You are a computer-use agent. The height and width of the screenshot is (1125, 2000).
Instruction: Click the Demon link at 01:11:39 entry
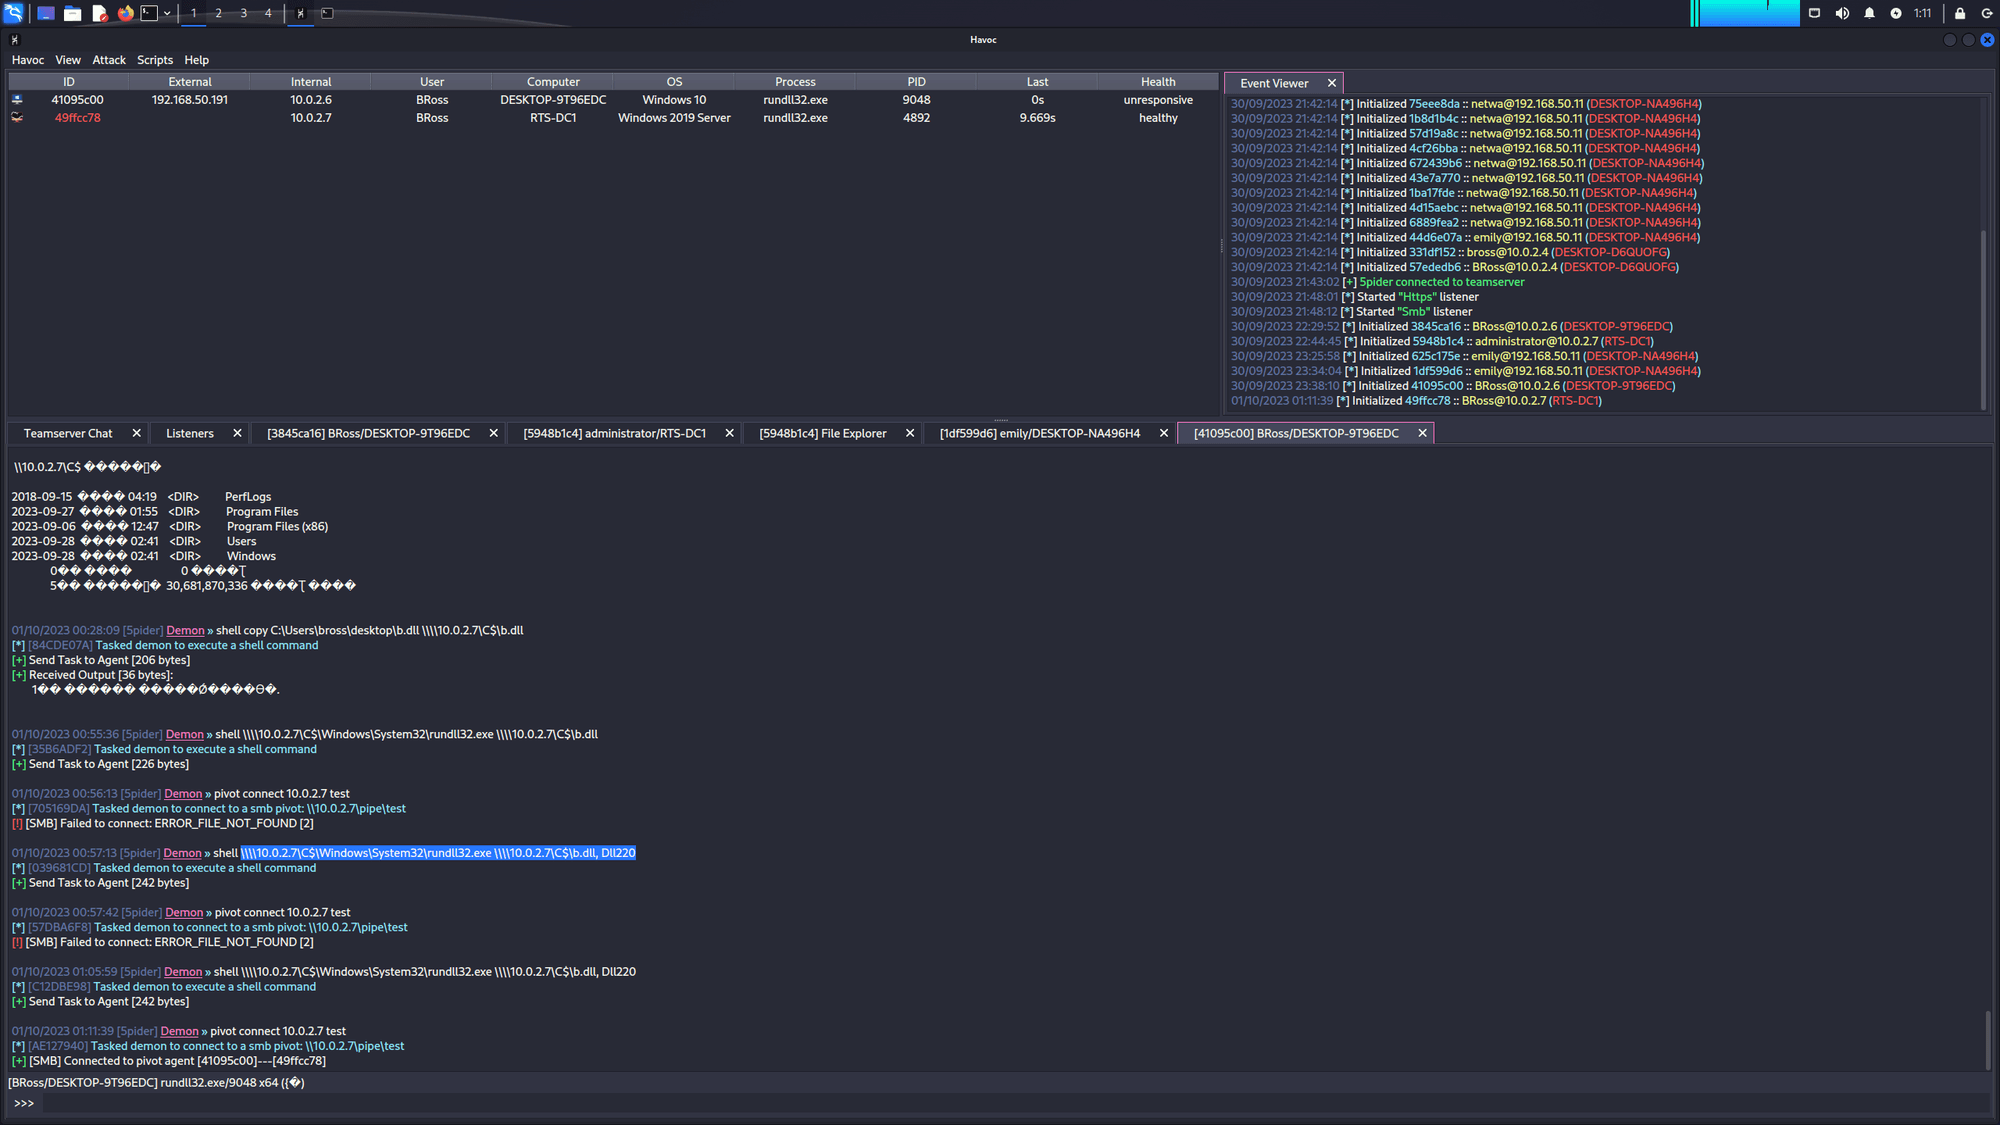pos(180,1031)
